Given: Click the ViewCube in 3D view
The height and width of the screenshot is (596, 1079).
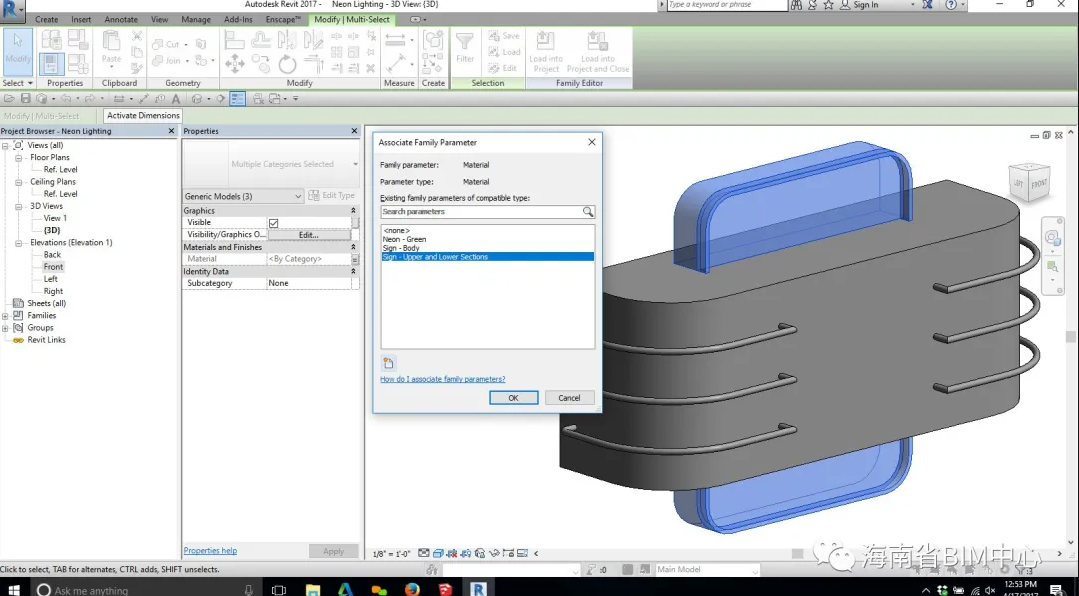Looking at the screenshot, I should click(1029, 183).
